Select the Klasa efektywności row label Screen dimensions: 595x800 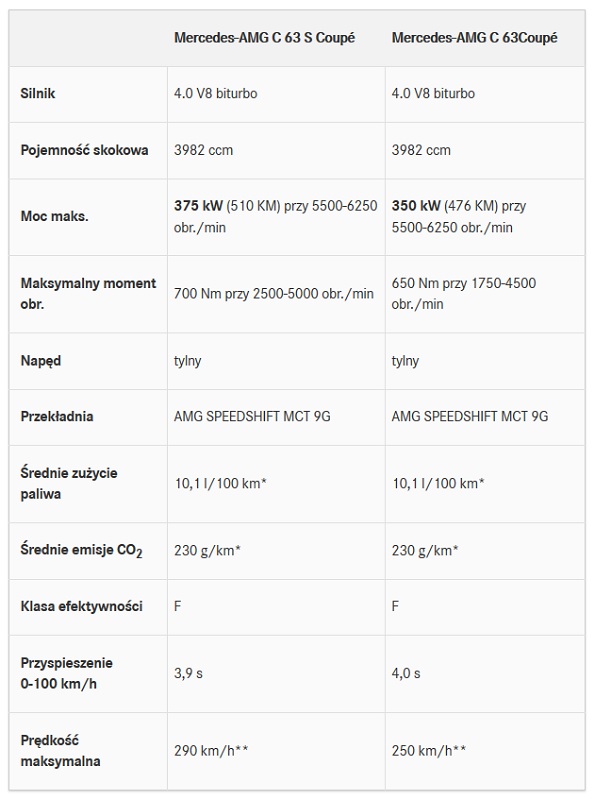coord(82,606)
